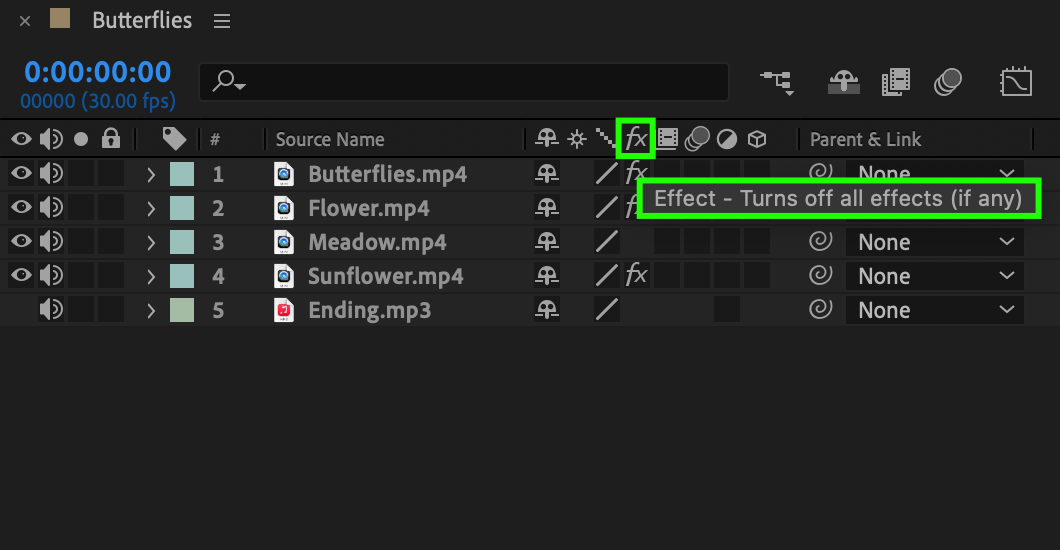Open the Graph Editor
Image resolution: width=1060 pixels, height=550 pixels.
[1015, 82]
